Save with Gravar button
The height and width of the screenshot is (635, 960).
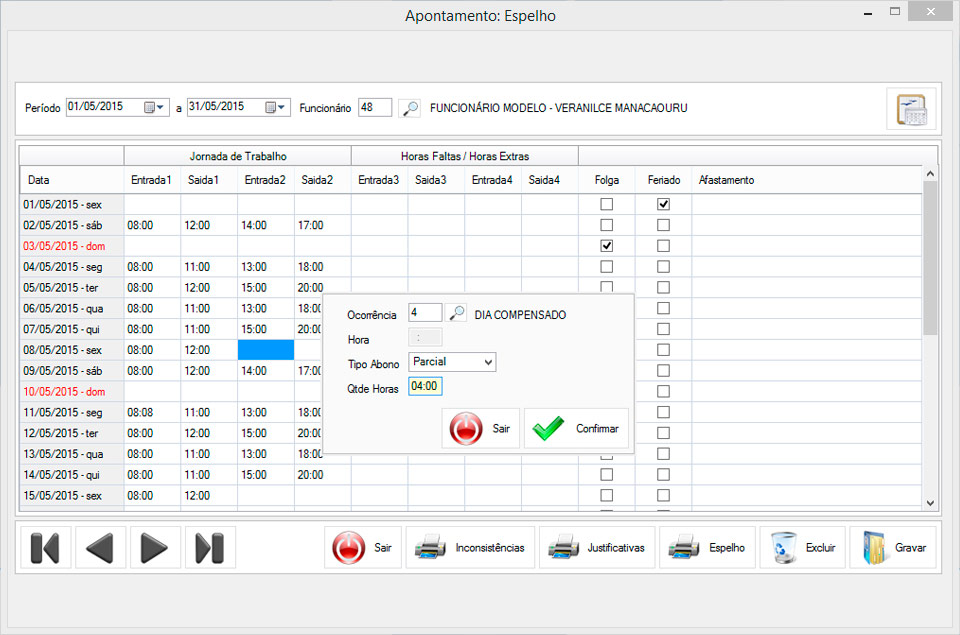(x=893, y=547)
